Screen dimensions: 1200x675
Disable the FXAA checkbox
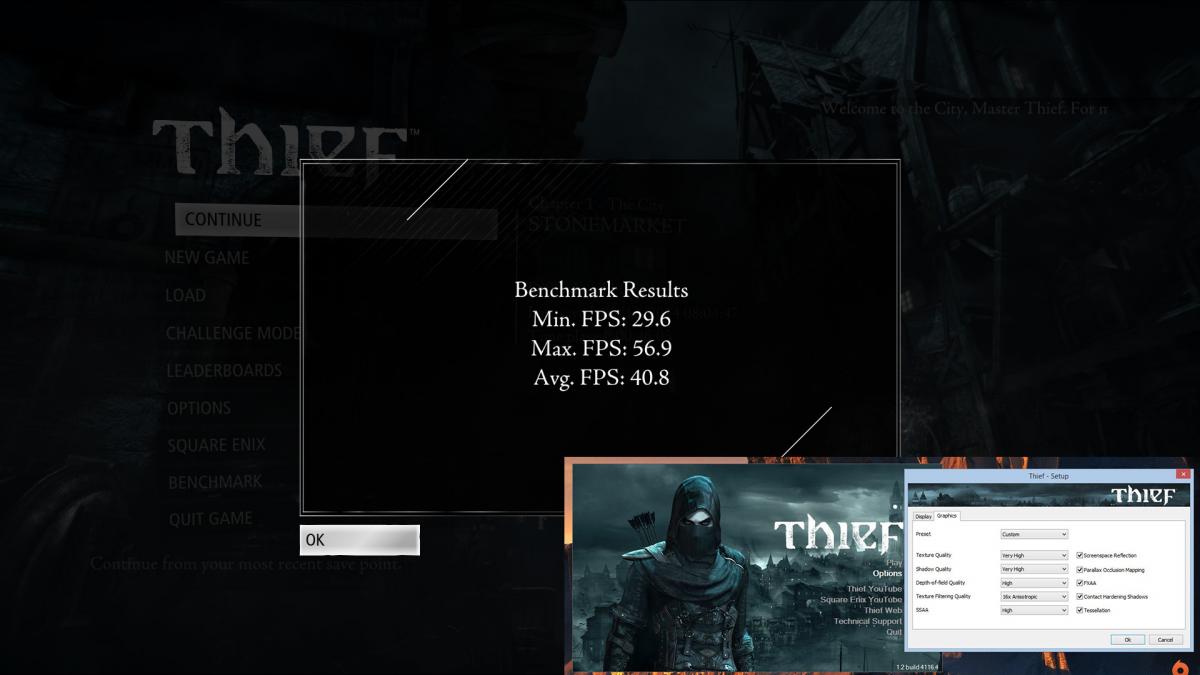(1080, 583)
